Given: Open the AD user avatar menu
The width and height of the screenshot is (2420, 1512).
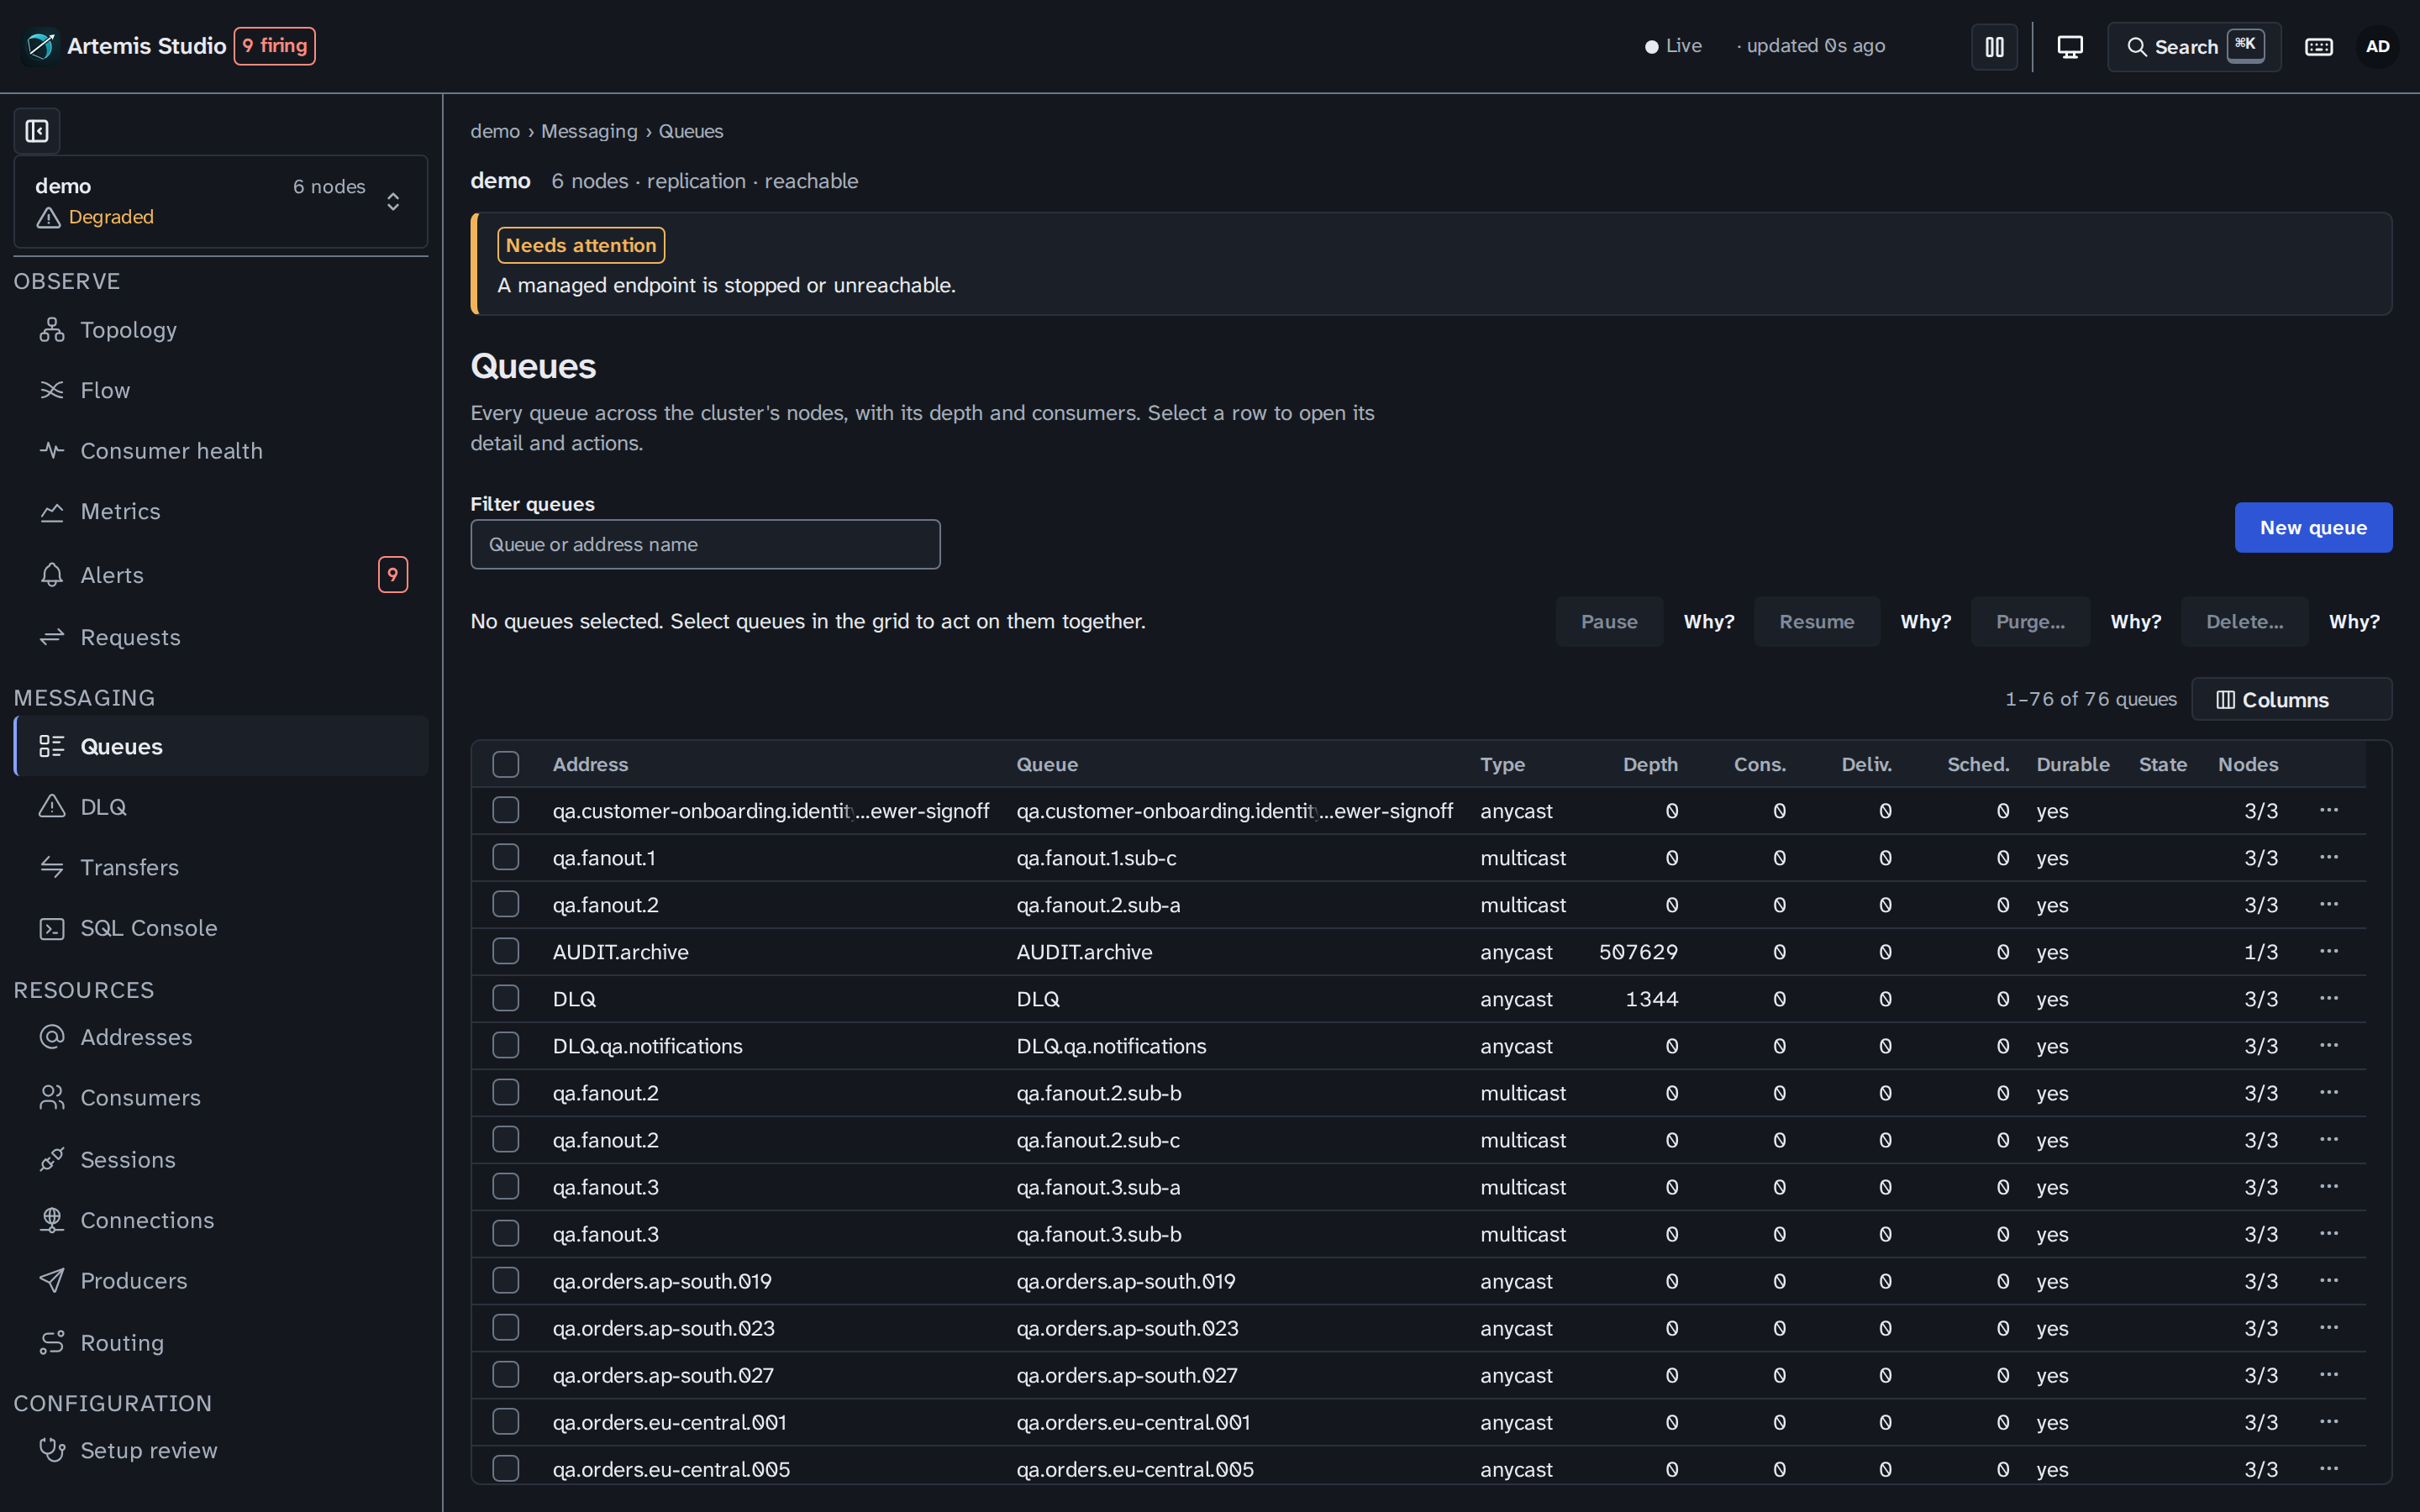Looking at the screenshot, I should [2377, 47].
